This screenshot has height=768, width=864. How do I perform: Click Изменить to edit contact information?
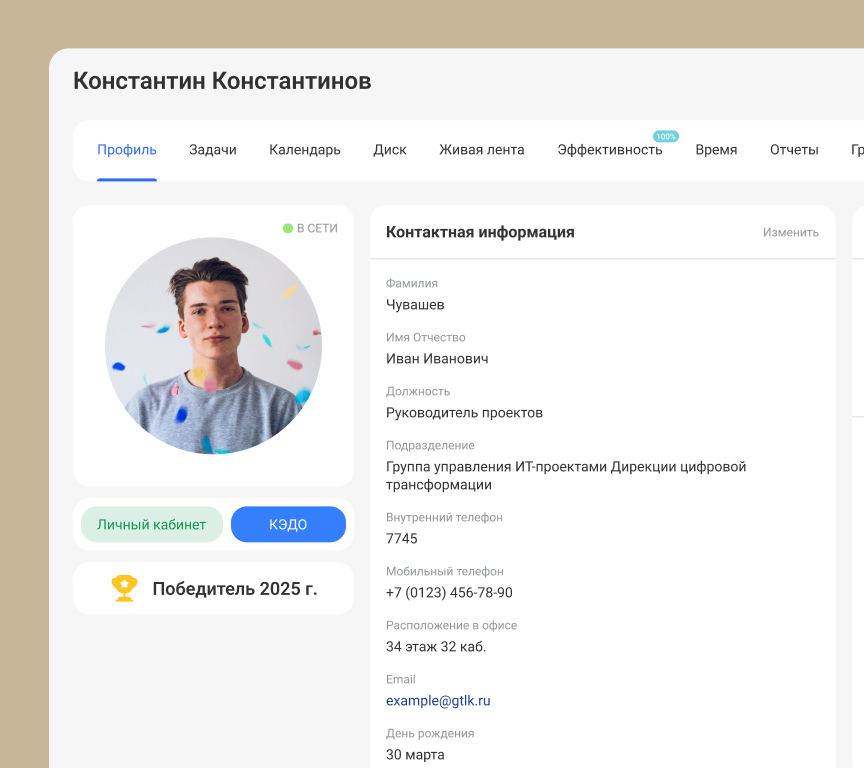point(791,231)
